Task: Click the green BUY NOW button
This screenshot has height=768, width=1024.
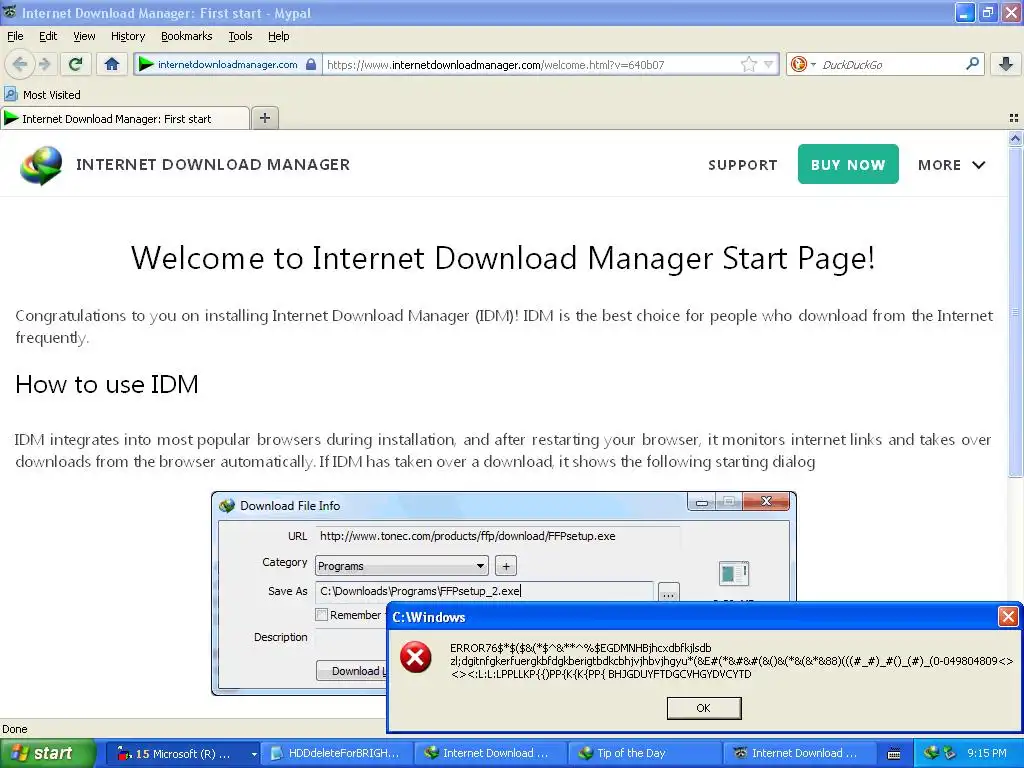Action: (x=848, y=164)
